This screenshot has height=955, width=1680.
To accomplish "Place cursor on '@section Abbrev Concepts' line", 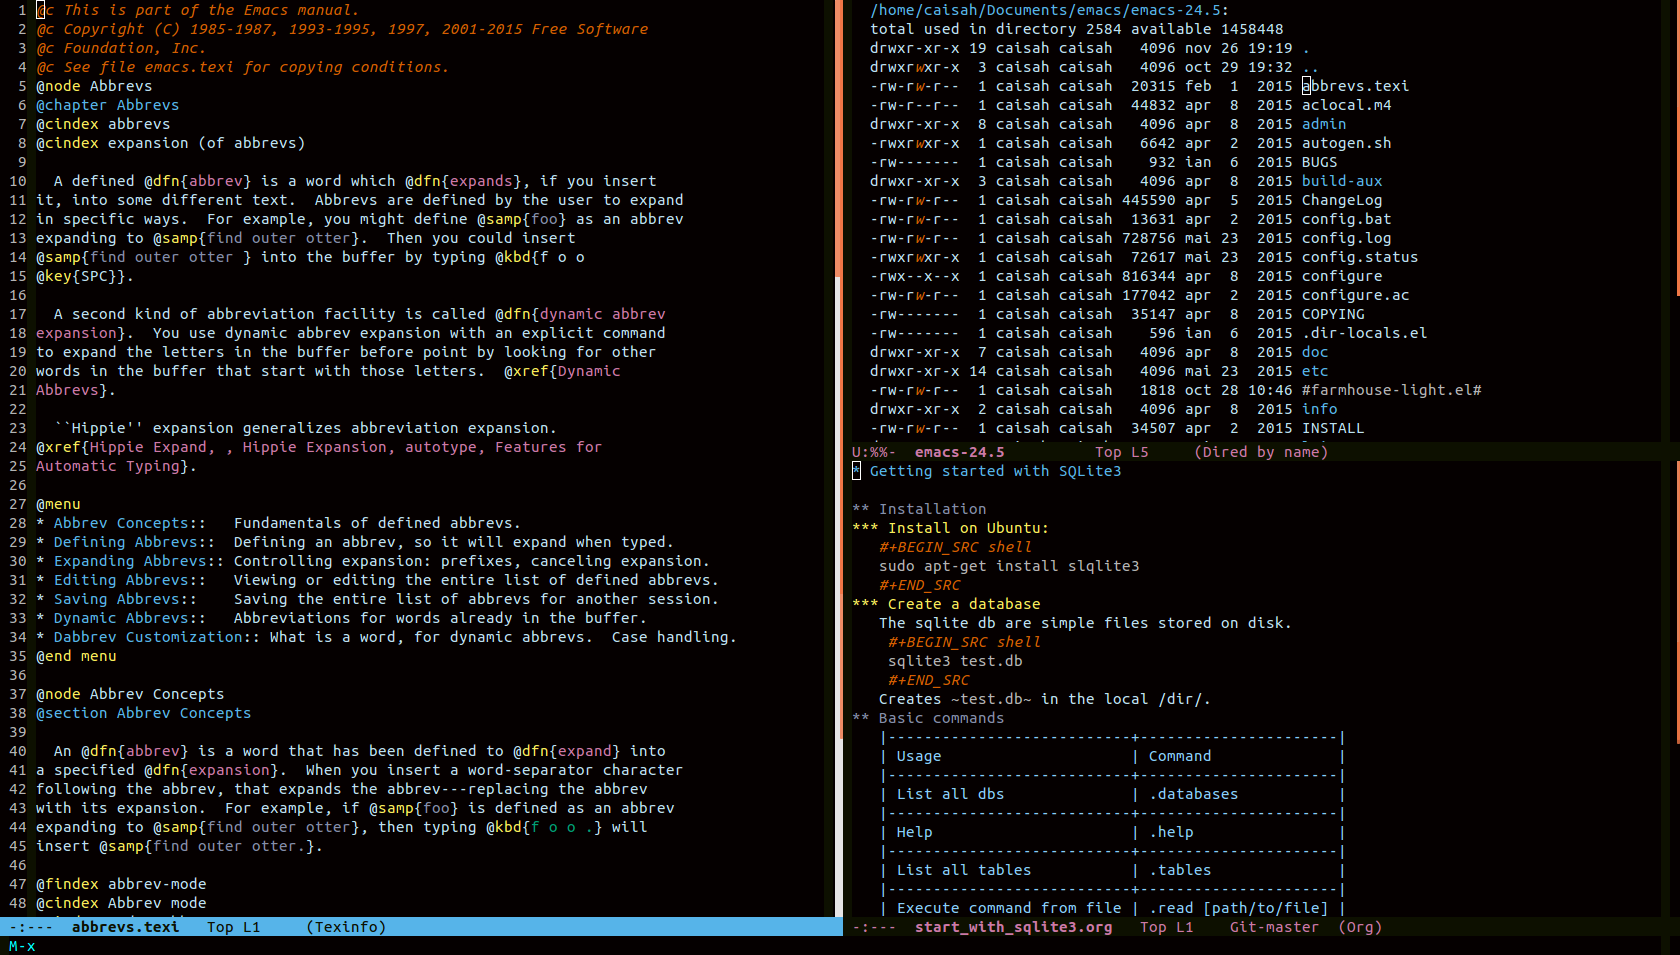I will [x=143, y=713].
